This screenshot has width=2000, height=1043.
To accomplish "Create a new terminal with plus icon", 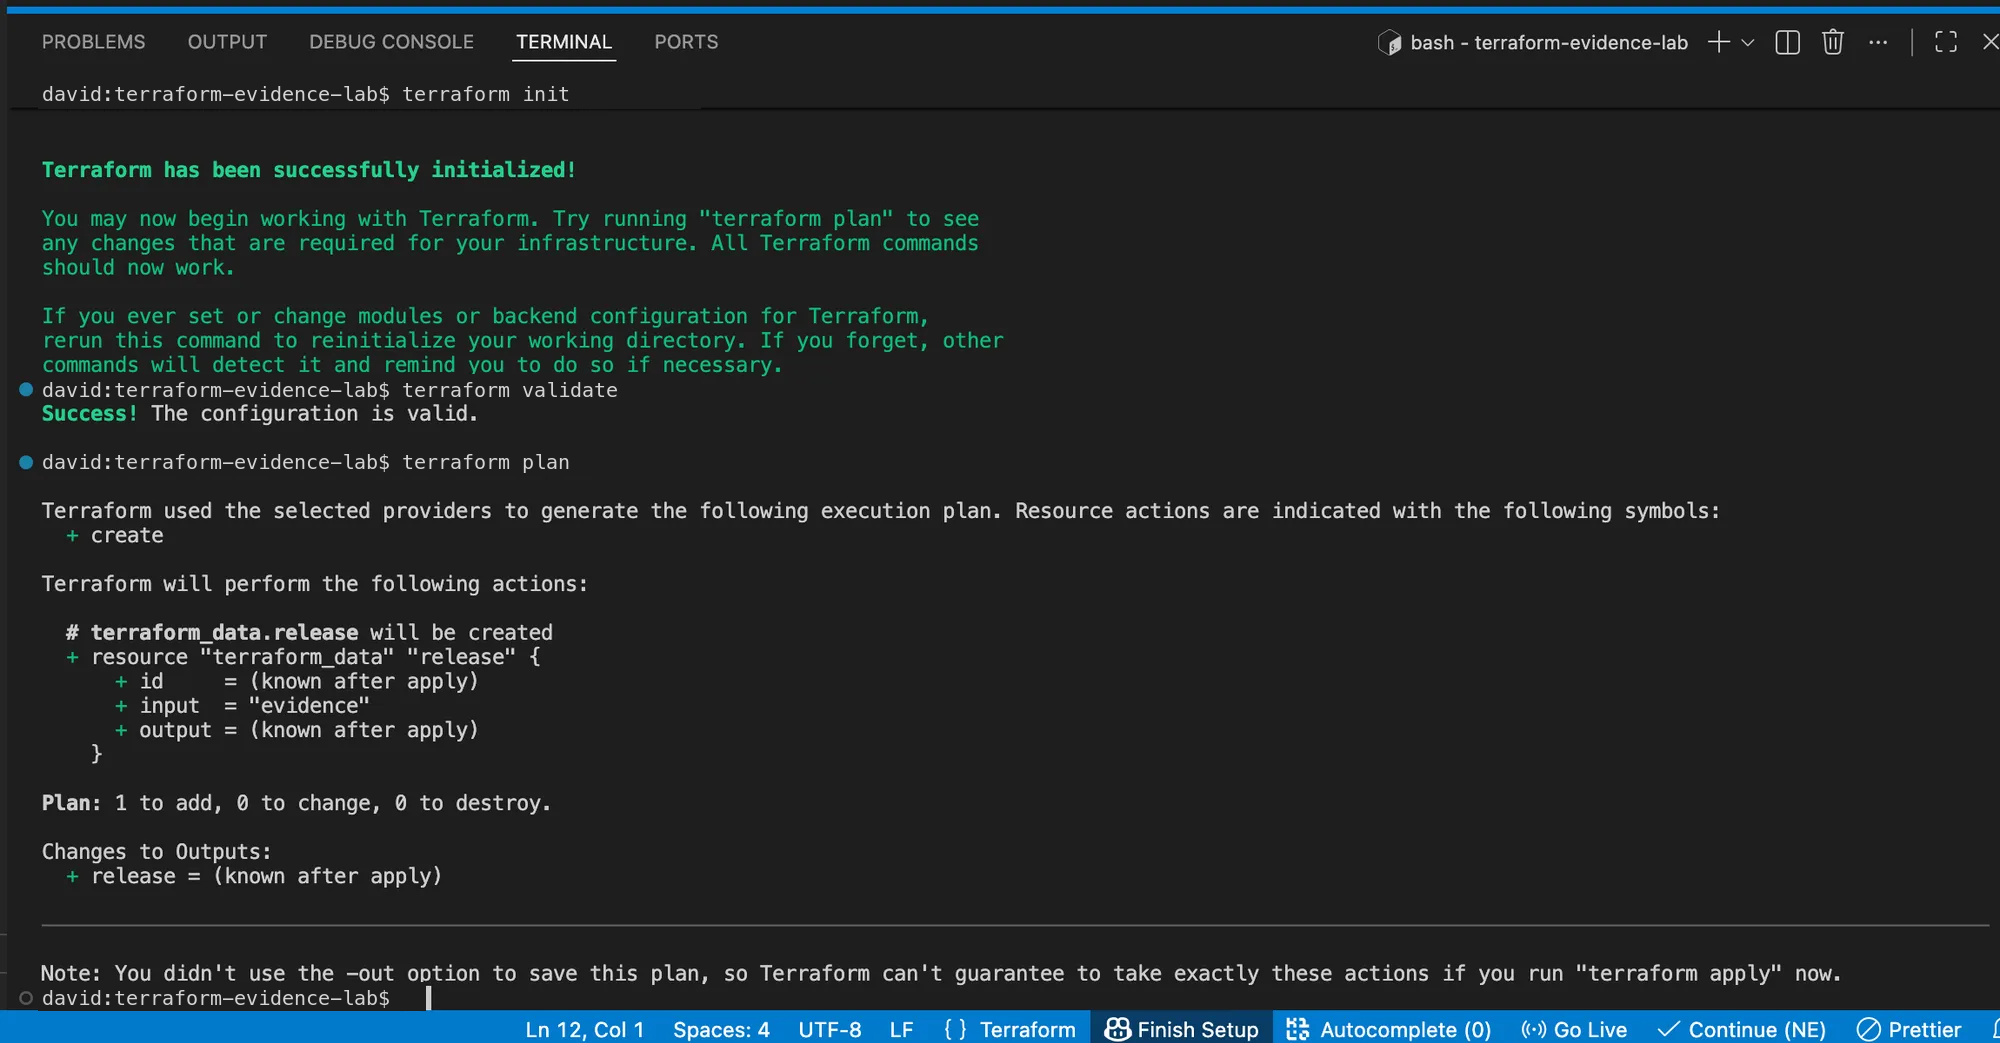I will (1719, 42).
